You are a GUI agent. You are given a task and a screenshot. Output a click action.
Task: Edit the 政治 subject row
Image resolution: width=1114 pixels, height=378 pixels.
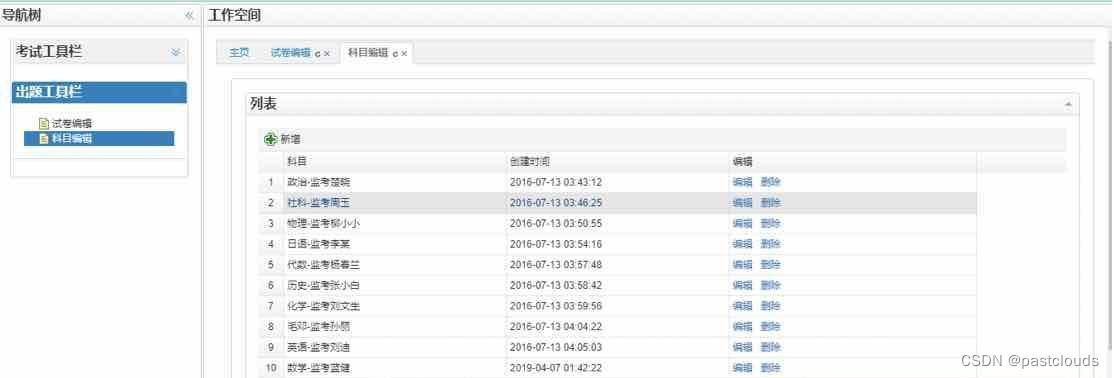pos(742,182)
